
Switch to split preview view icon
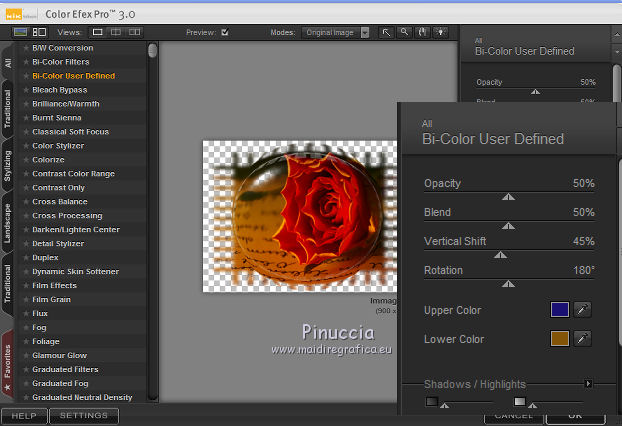[x=117, y=32]
